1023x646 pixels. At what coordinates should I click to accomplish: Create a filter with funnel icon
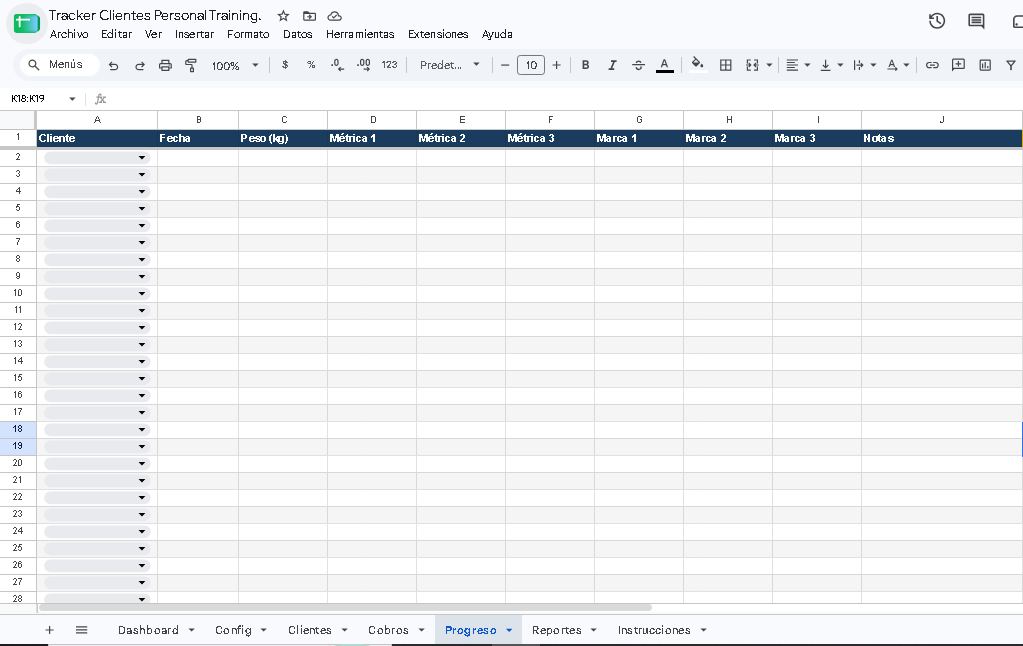[1011, 65]
